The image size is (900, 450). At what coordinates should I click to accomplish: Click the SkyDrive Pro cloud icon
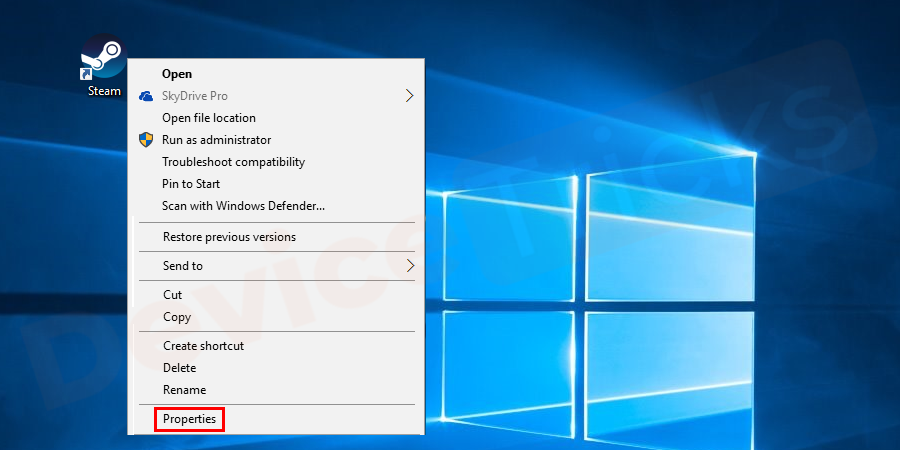146,96
